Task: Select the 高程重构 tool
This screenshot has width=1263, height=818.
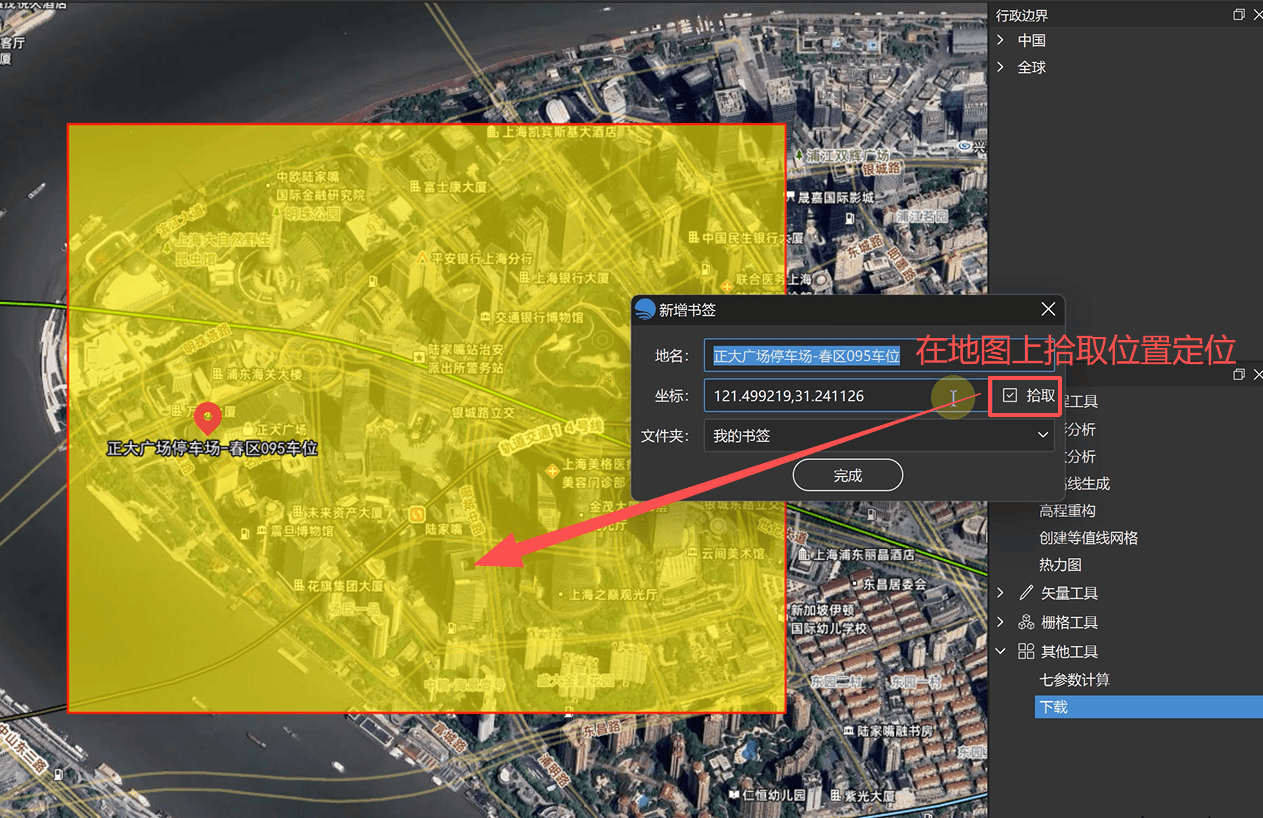Action: point(1068,510)
